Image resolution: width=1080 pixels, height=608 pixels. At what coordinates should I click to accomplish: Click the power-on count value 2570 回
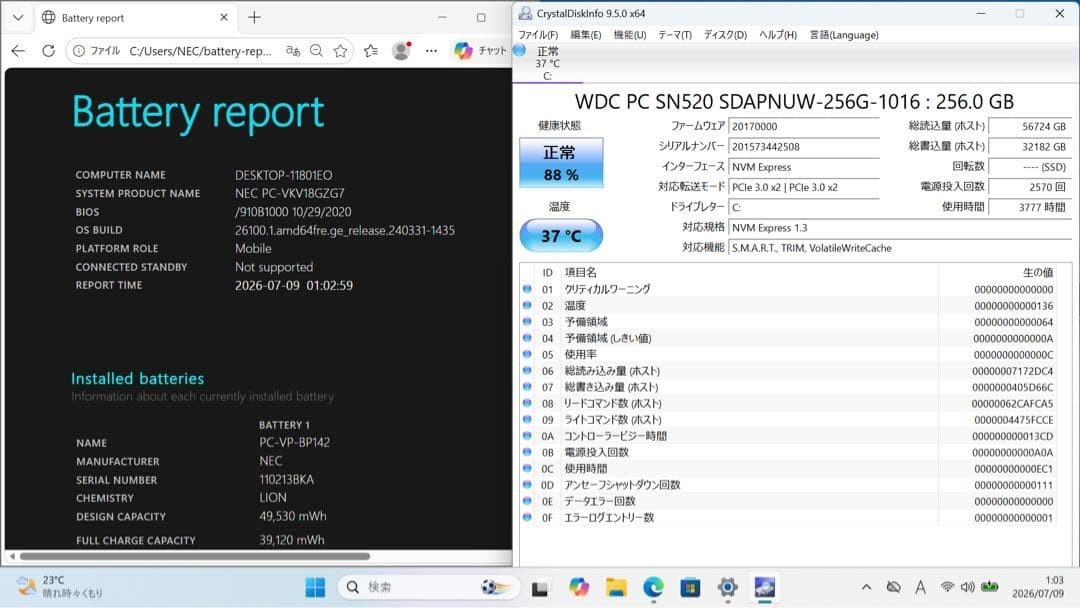(x=1029, y=187)
